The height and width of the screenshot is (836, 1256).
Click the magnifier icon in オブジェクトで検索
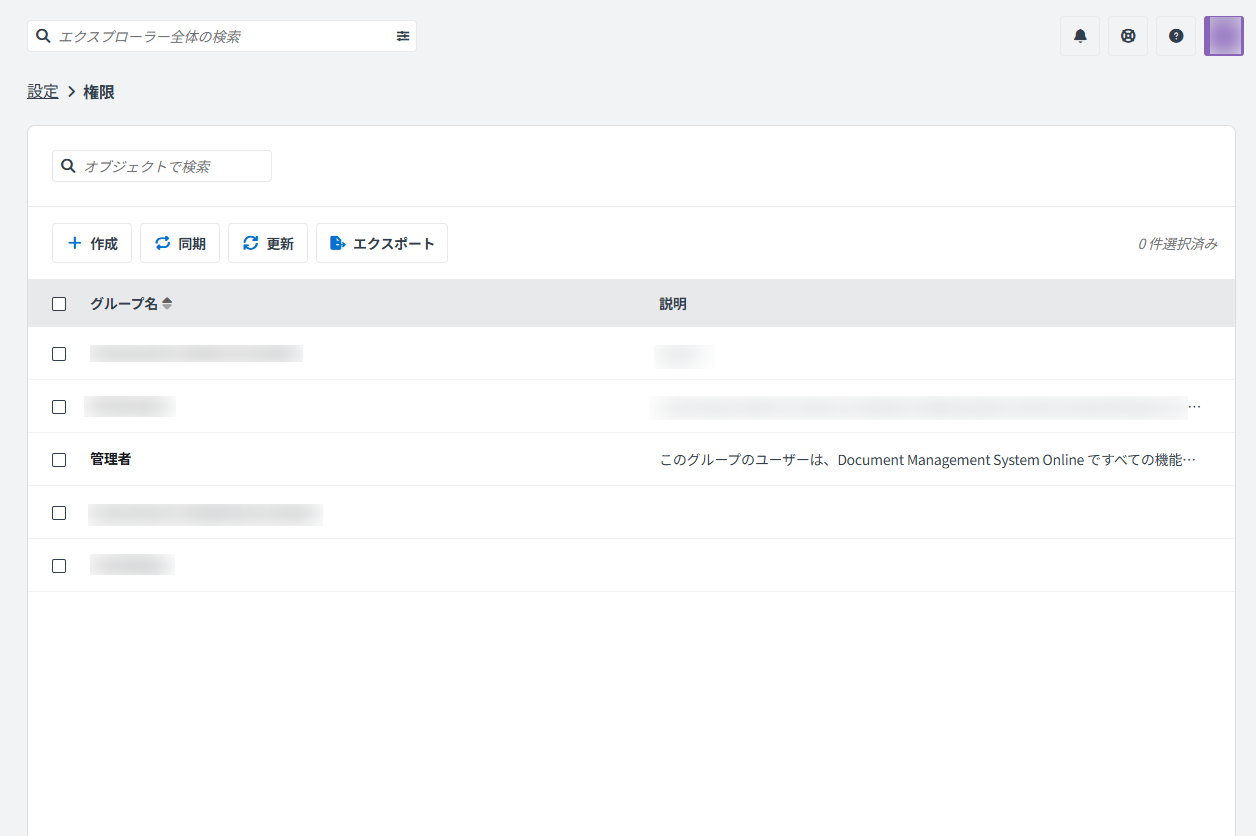tap(68, 166)
